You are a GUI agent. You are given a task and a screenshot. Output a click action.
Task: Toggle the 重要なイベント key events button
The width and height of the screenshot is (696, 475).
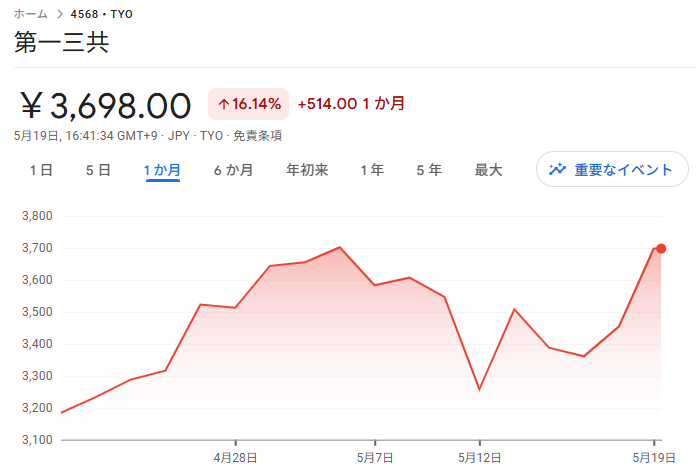coord(613,169)
